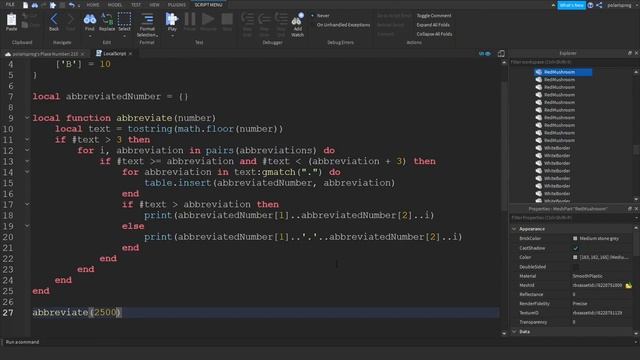Click the share icon near the username
The image size is (640, 360).
click(x=599, y=5)
